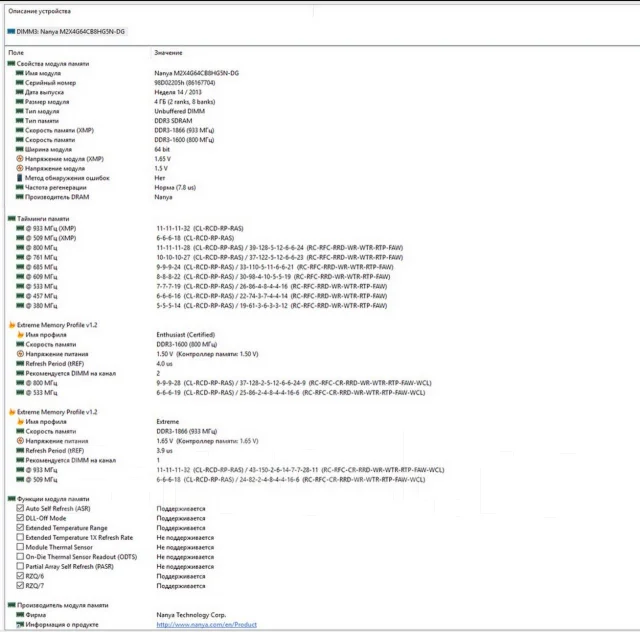Click the icon beside Функции модуля памяти
Screen dimensions: 640x632
pos(12,499)
